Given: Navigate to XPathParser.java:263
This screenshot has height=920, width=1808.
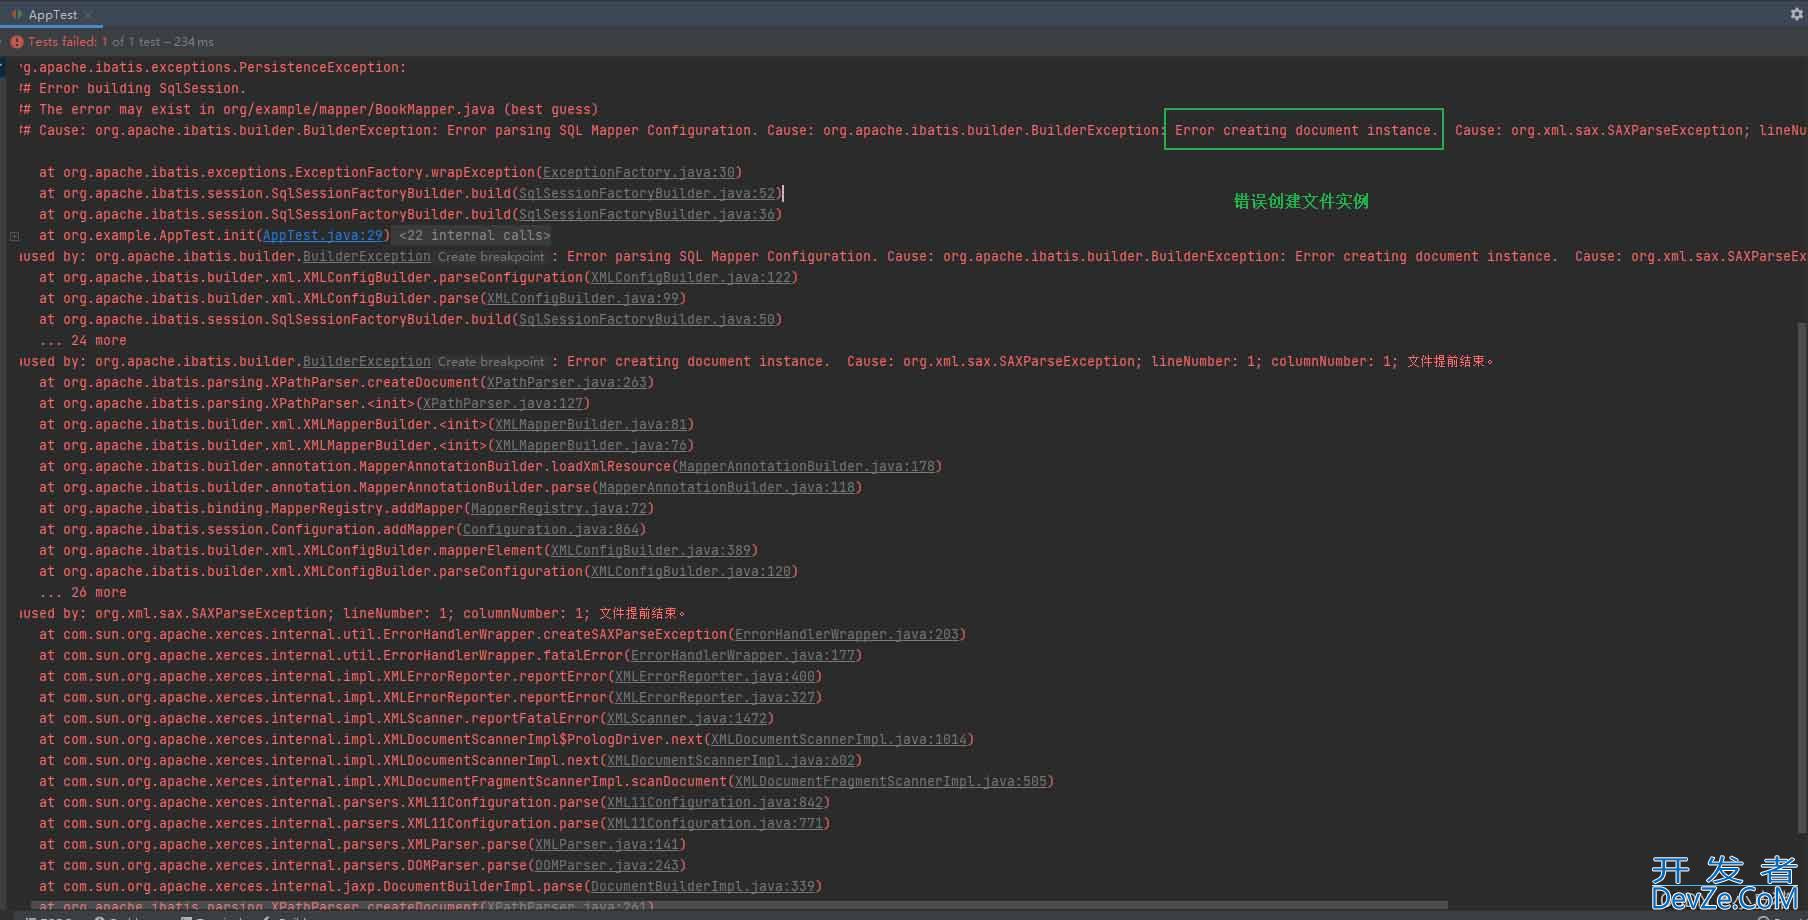Looking at the screenshot, I should click(567, 383).
